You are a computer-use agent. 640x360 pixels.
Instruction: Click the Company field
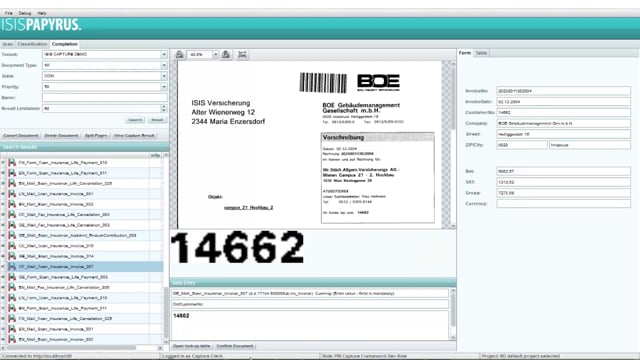pyautogui.click(x=563, y=123)
